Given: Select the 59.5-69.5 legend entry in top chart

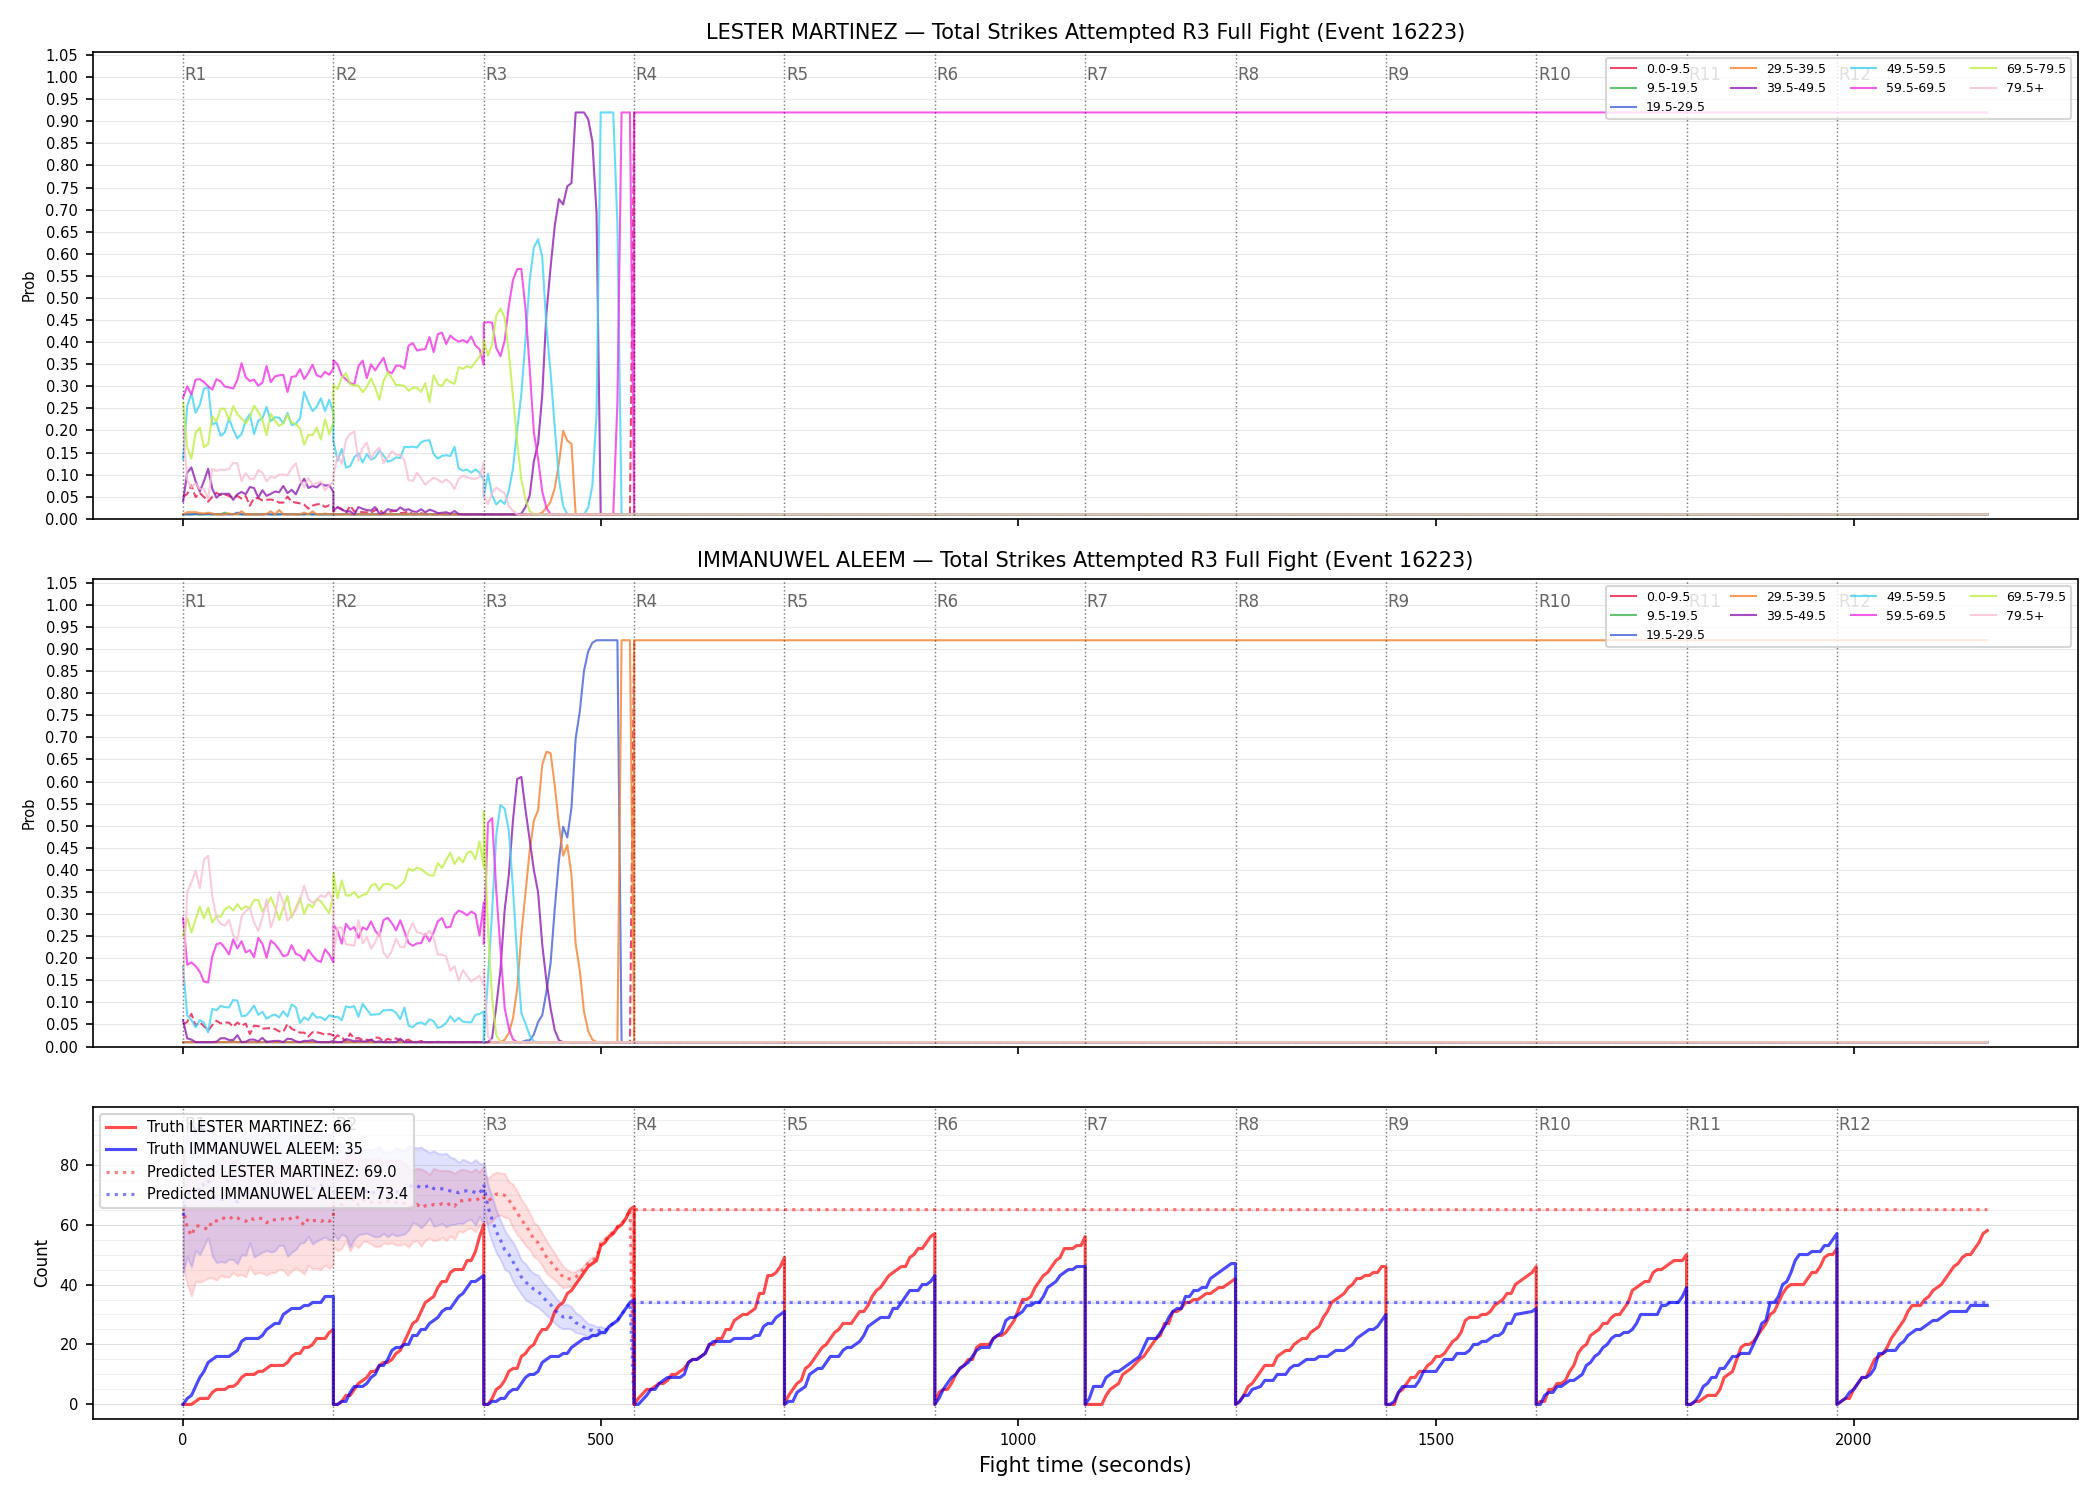Looking at the screenshot, I should coord(1898,88).
